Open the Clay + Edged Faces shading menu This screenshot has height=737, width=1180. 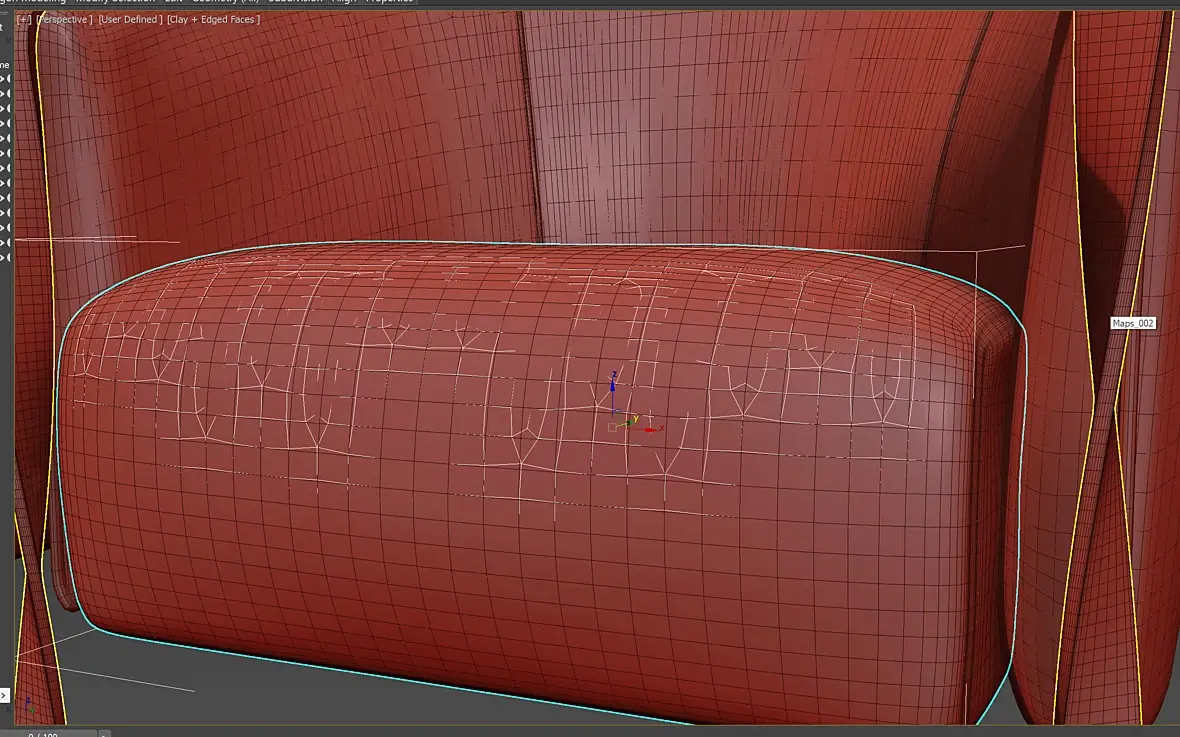pos(214,20)
